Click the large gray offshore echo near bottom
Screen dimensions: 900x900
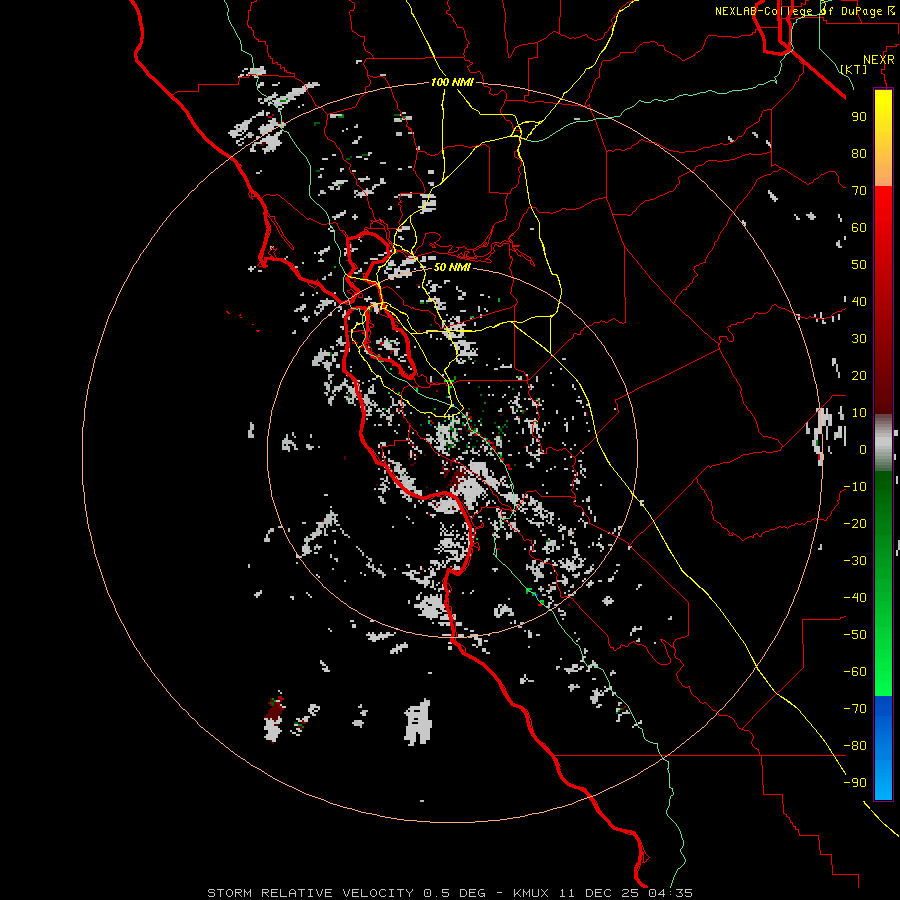tap(418, 722)
